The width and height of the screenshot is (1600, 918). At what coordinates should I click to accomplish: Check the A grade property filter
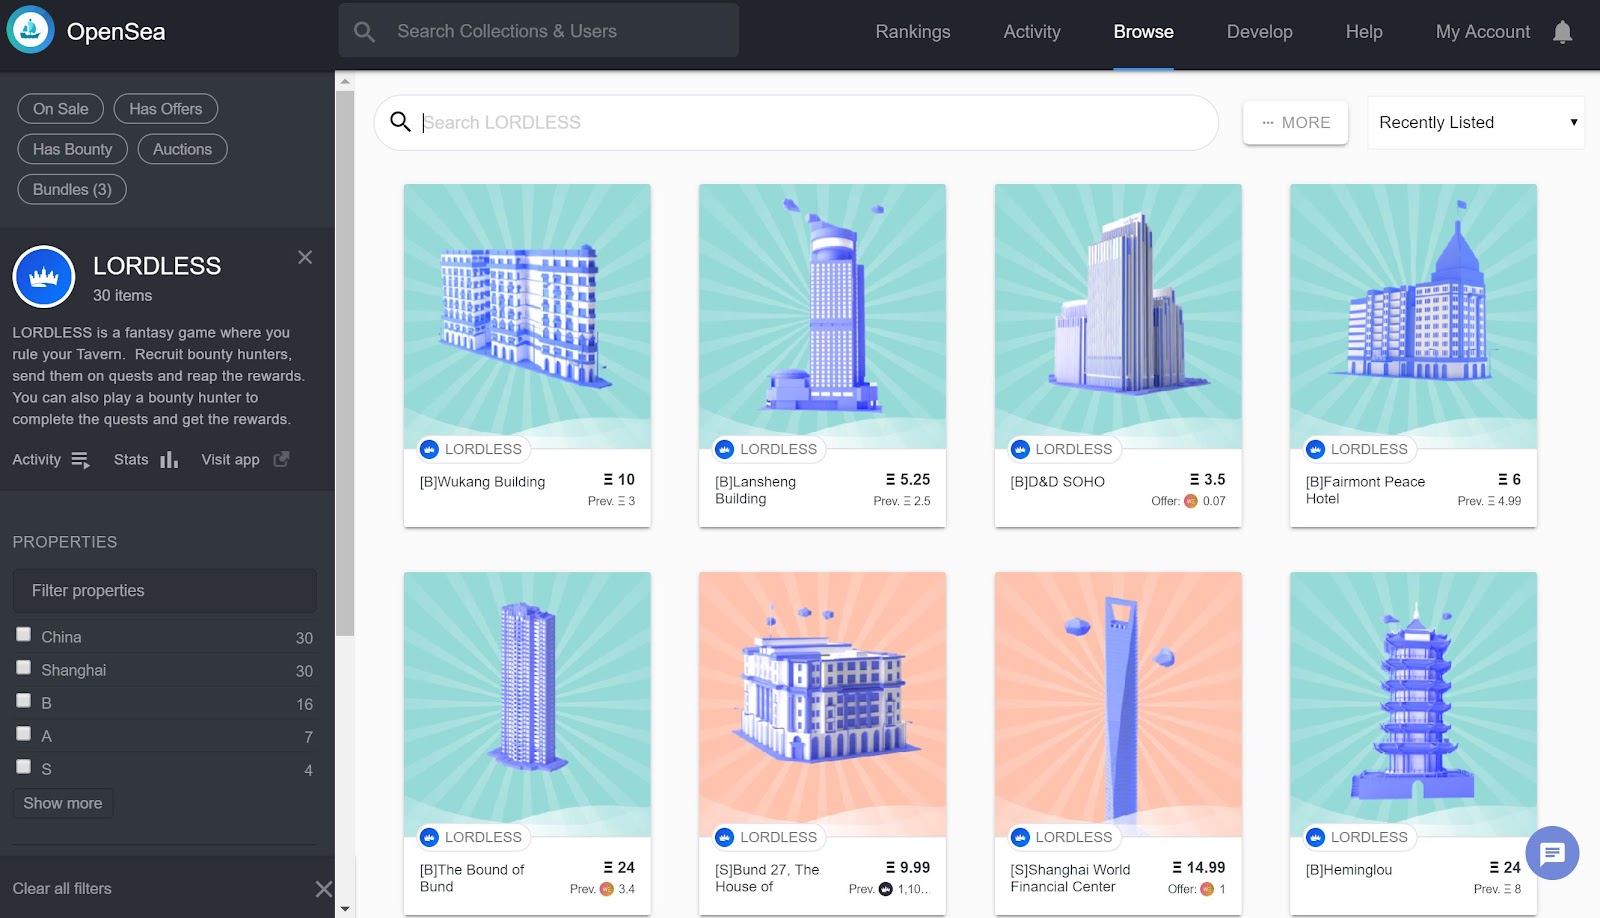point(24,734)
